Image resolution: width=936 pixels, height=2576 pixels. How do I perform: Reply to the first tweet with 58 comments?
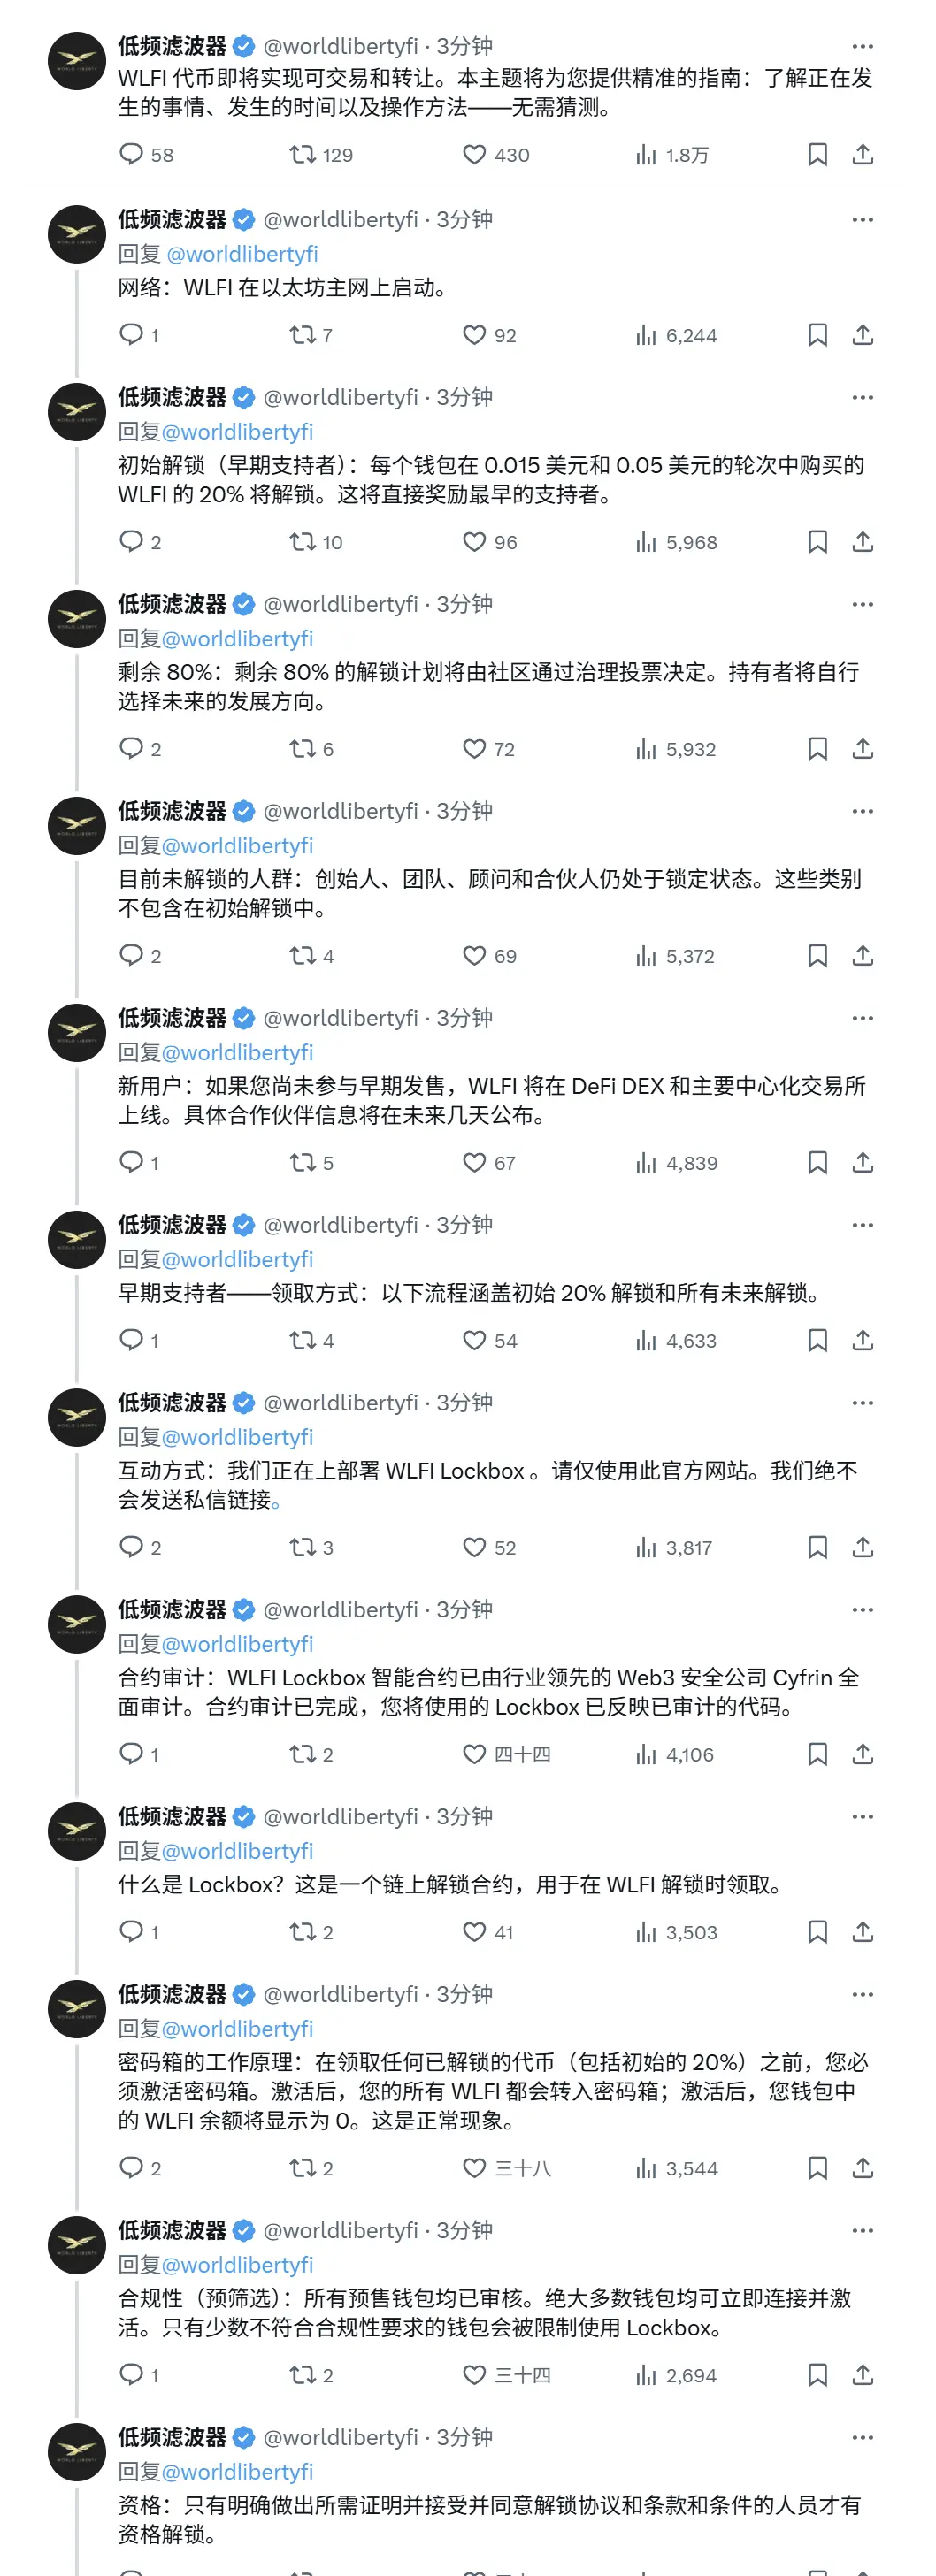146,155
